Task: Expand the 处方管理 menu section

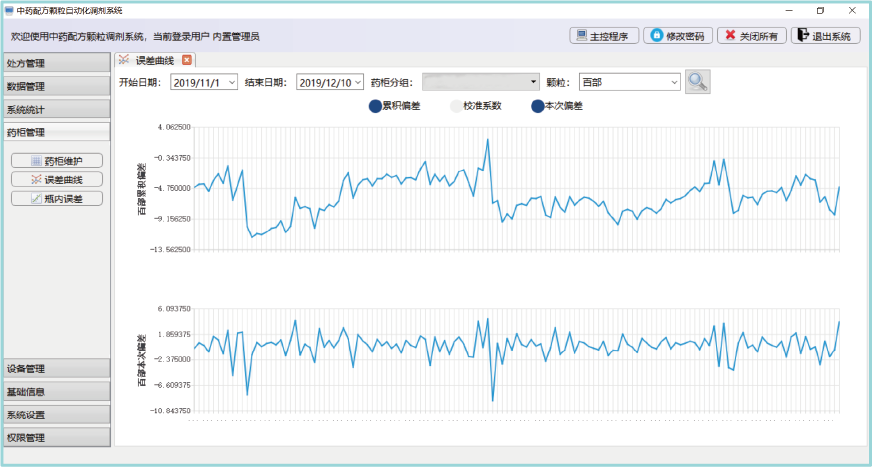Action: point(55,63)
